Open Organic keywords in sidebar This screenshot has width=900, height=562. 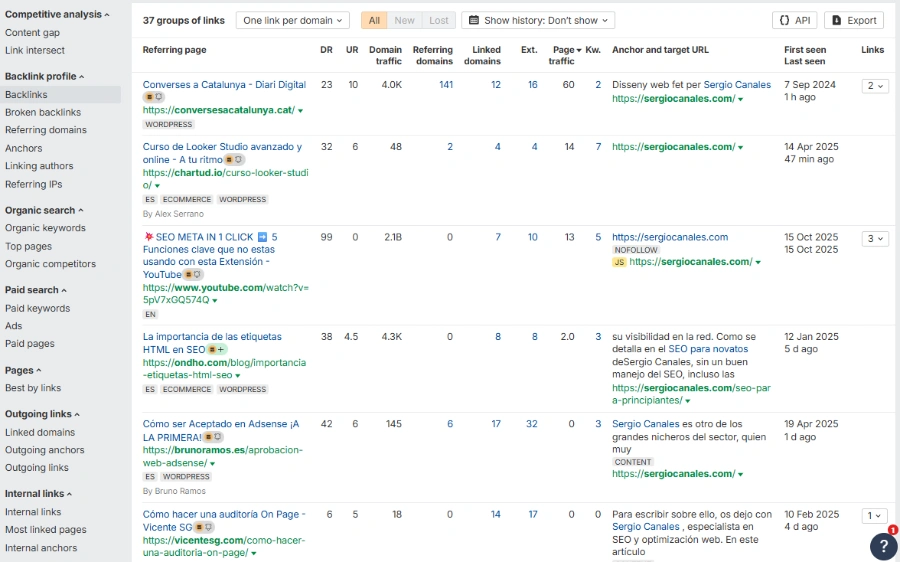[x=45, y=228]
